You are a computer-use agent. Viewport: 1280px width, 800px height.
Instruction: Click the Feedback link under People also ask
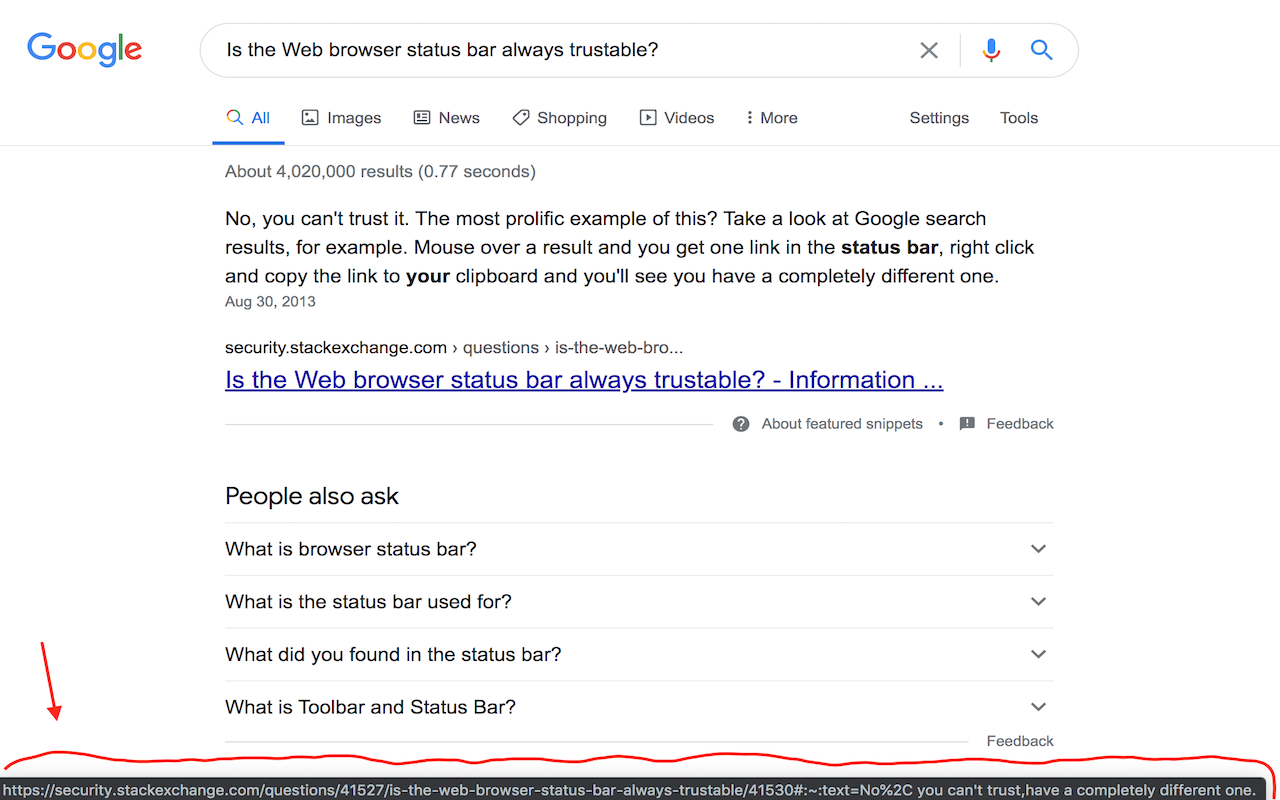point(1020,741)
